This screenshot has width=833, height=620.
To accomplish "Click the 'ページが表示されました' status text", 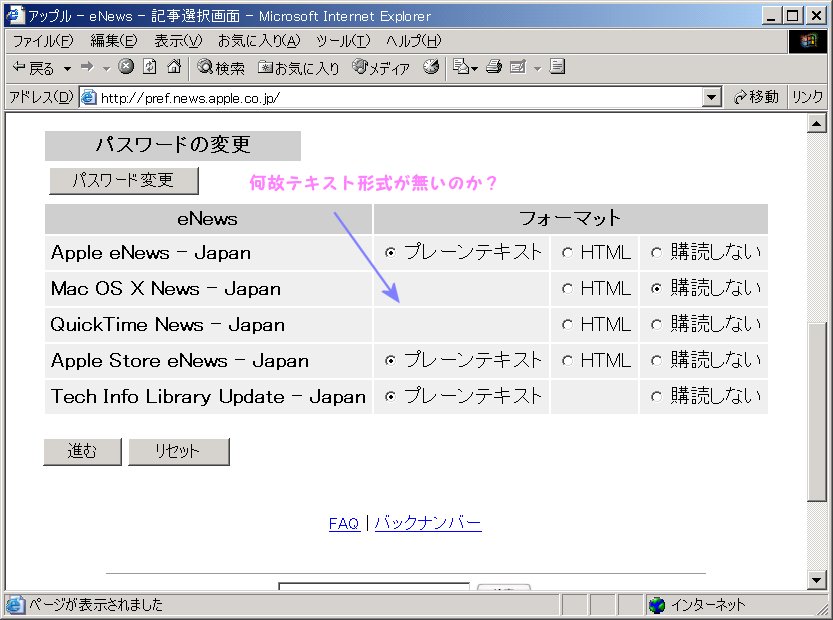I will [96, 605].
